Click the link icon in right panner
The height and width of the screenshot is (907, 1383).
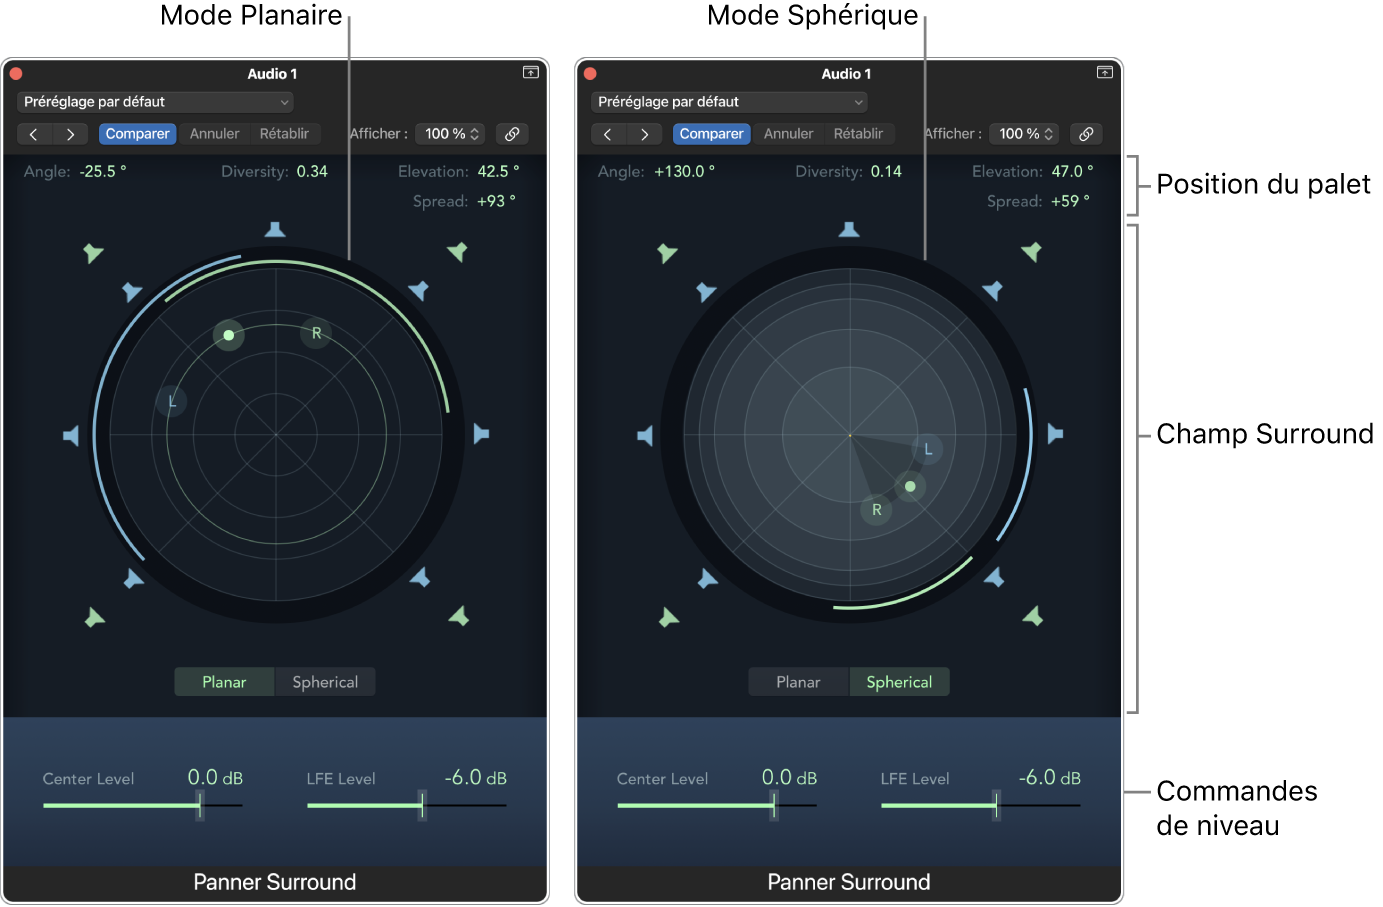click(x=1086, y=134)
